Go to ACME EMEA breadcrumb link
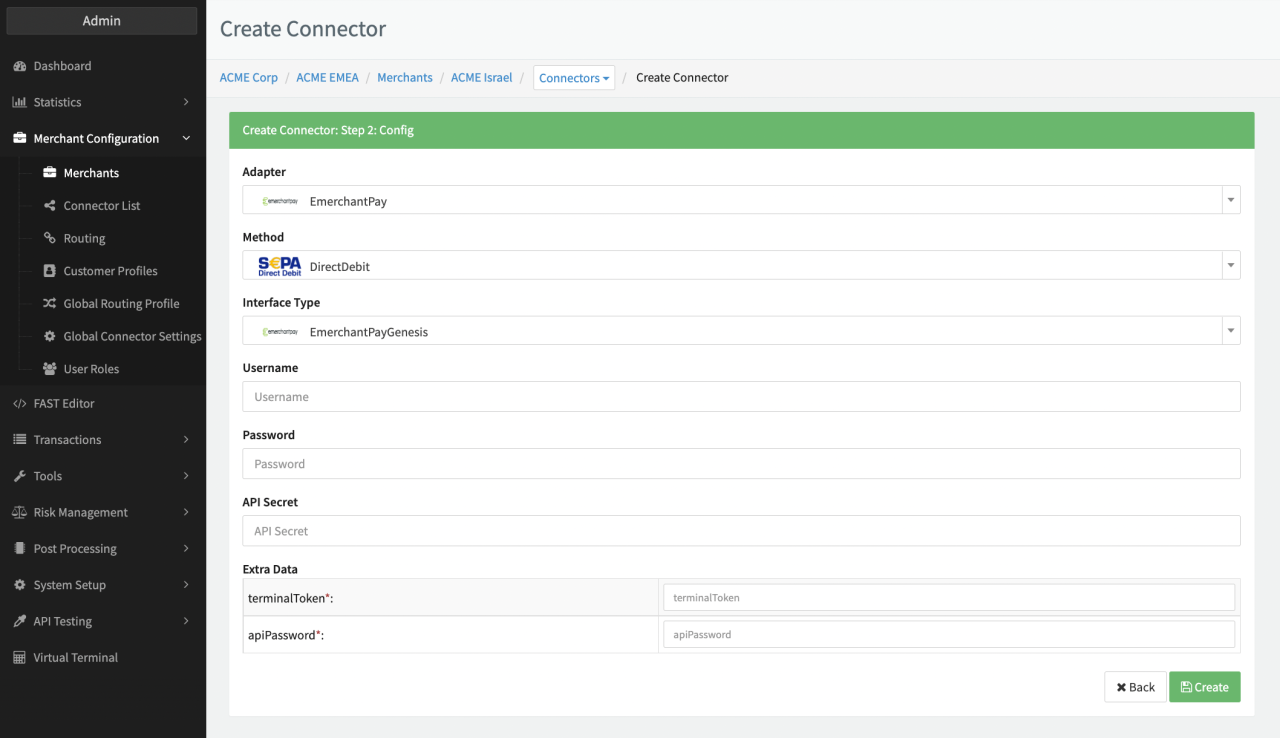Viewport: 1280px width, 738px height. point(327,78)
